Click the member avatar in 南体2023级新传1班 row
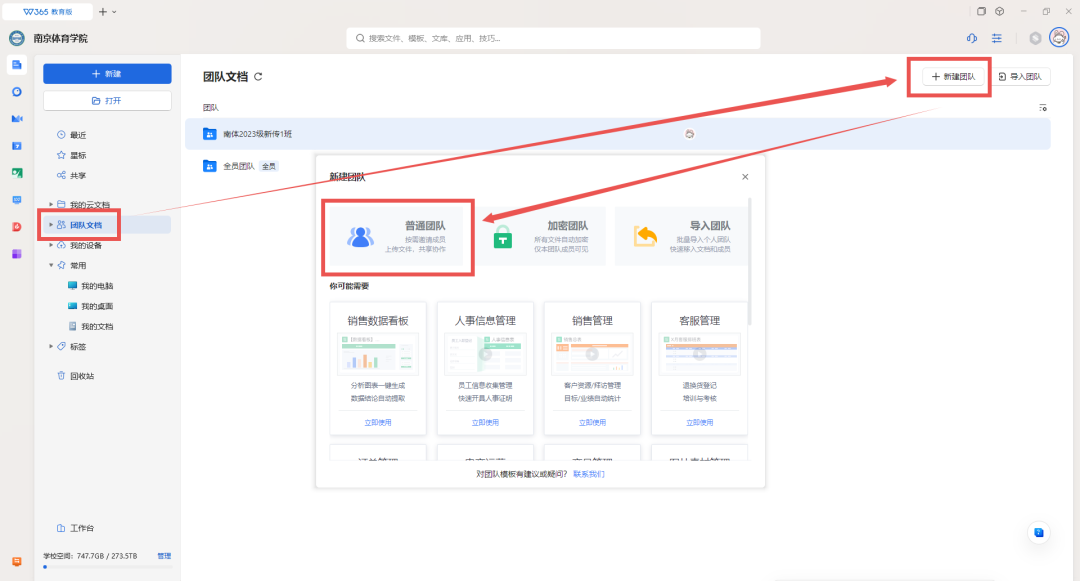 [x=689, y=134]
